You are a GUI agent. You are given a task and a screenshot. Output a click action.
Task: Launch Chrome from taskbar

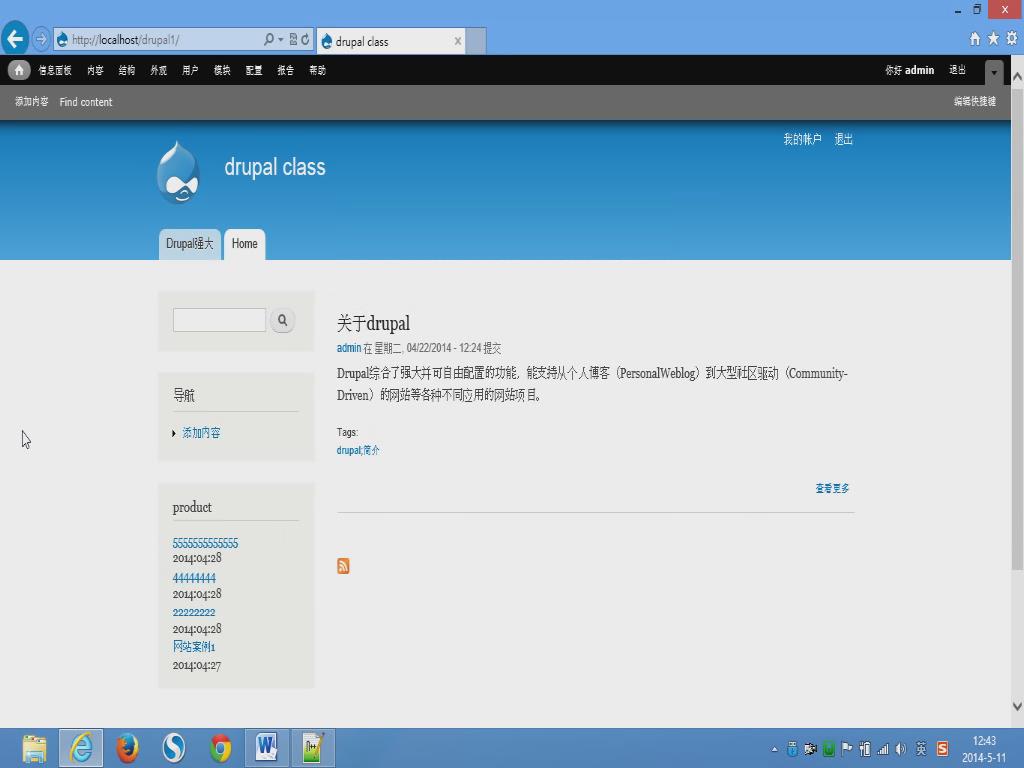(x=221, y=748)
